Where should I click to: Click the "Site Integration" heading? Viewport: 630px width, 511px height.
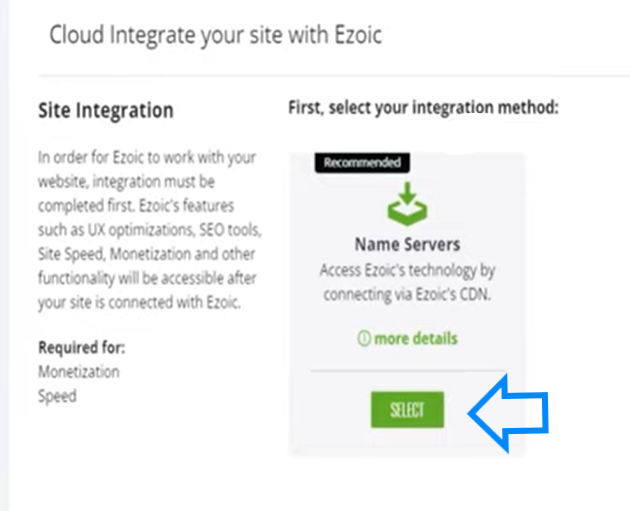point(105,110)
